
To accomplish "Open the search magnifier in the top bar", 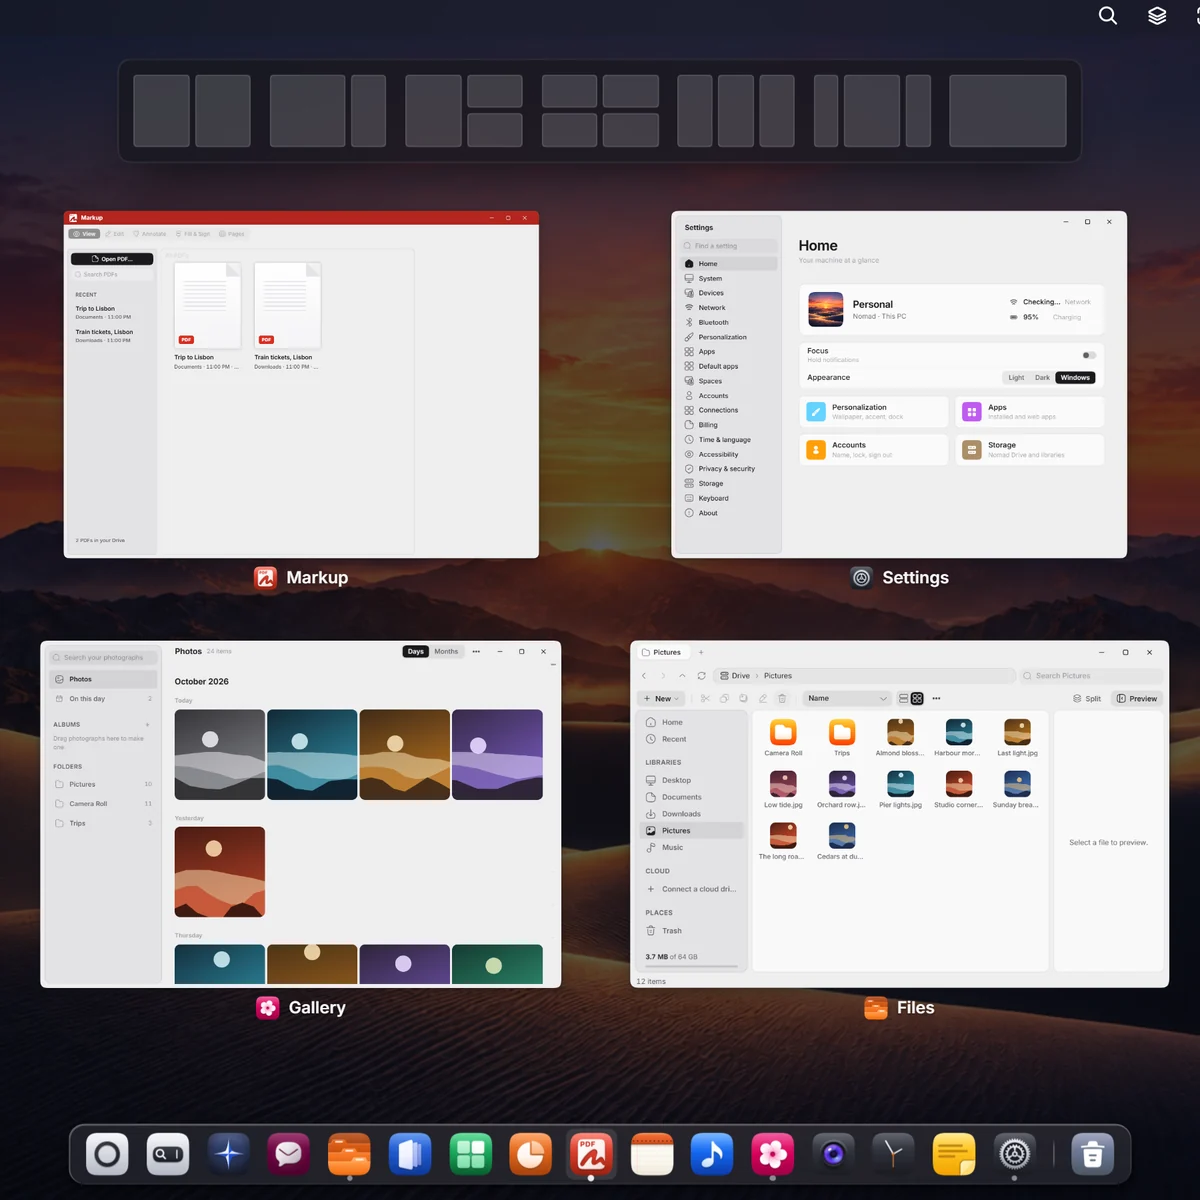I will point(1108,15).
